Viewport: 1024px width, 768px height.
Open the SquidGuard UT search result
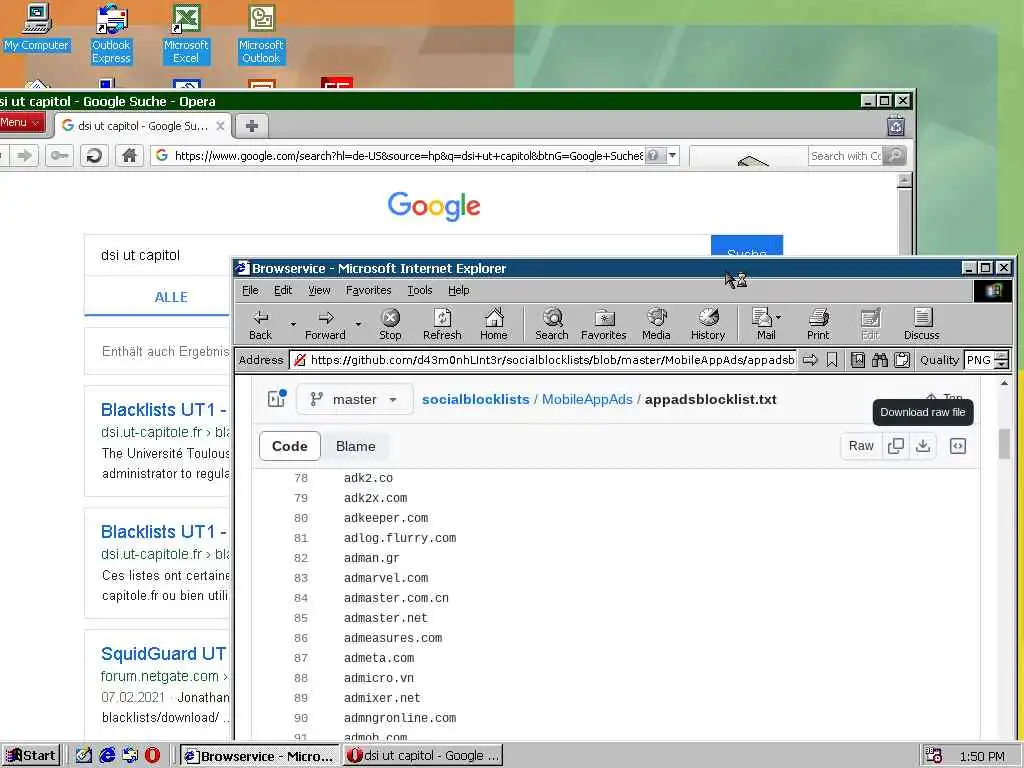(163, 654)
